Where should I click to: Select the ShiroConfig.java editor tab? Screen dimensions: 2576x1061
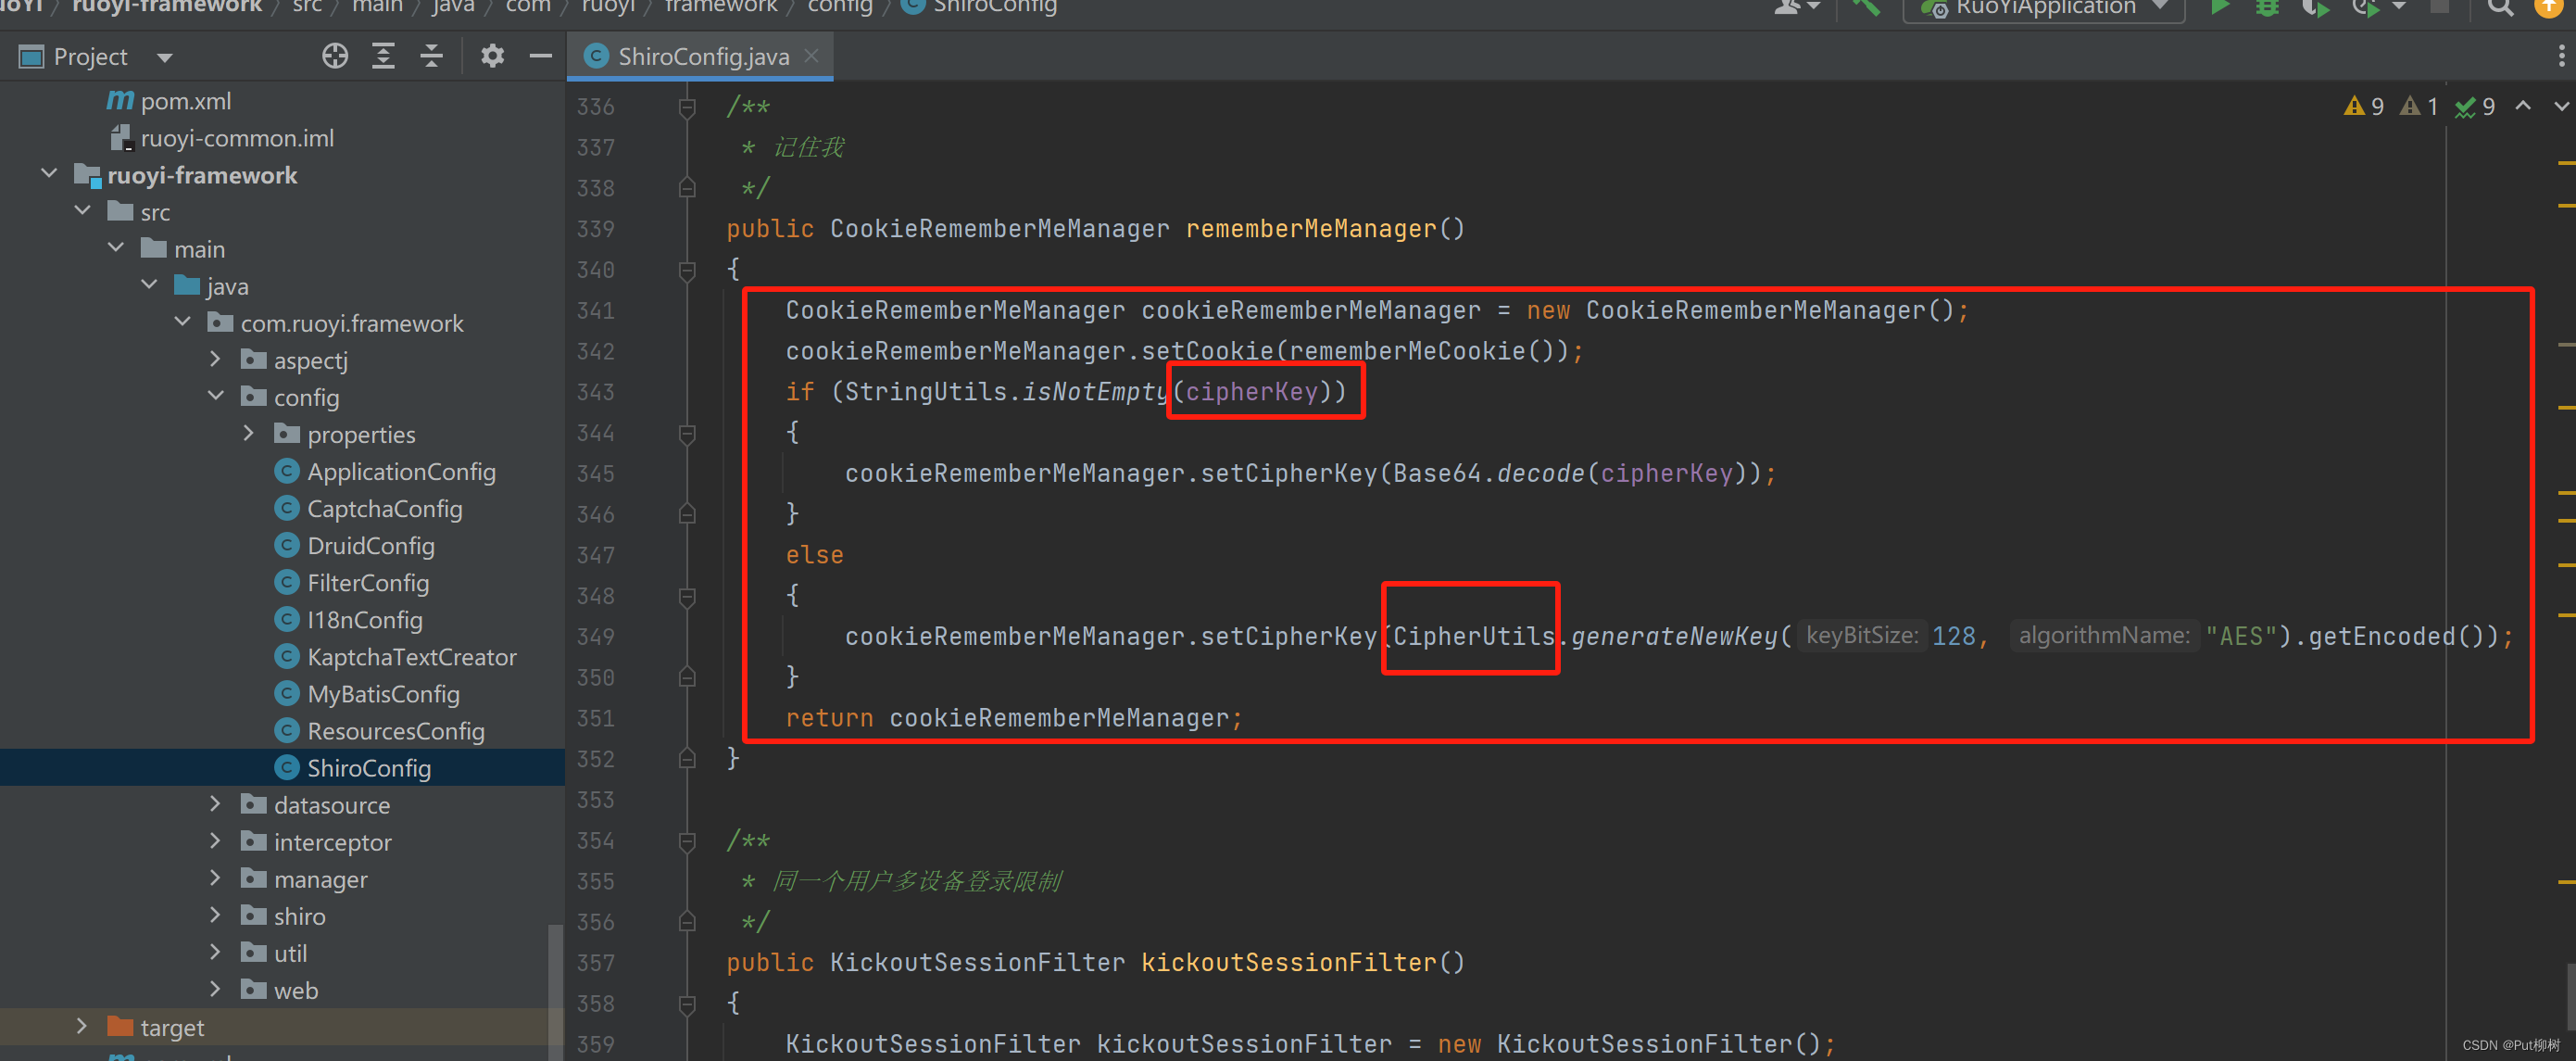click(x=702, y=57)
